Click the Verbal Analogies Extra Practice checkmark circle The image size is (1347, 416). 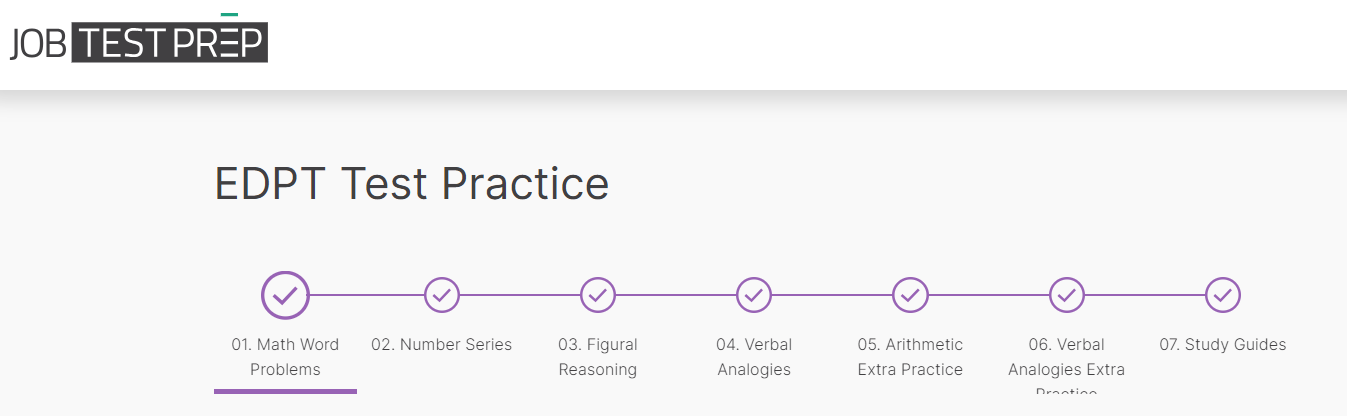click(1067, 295)
